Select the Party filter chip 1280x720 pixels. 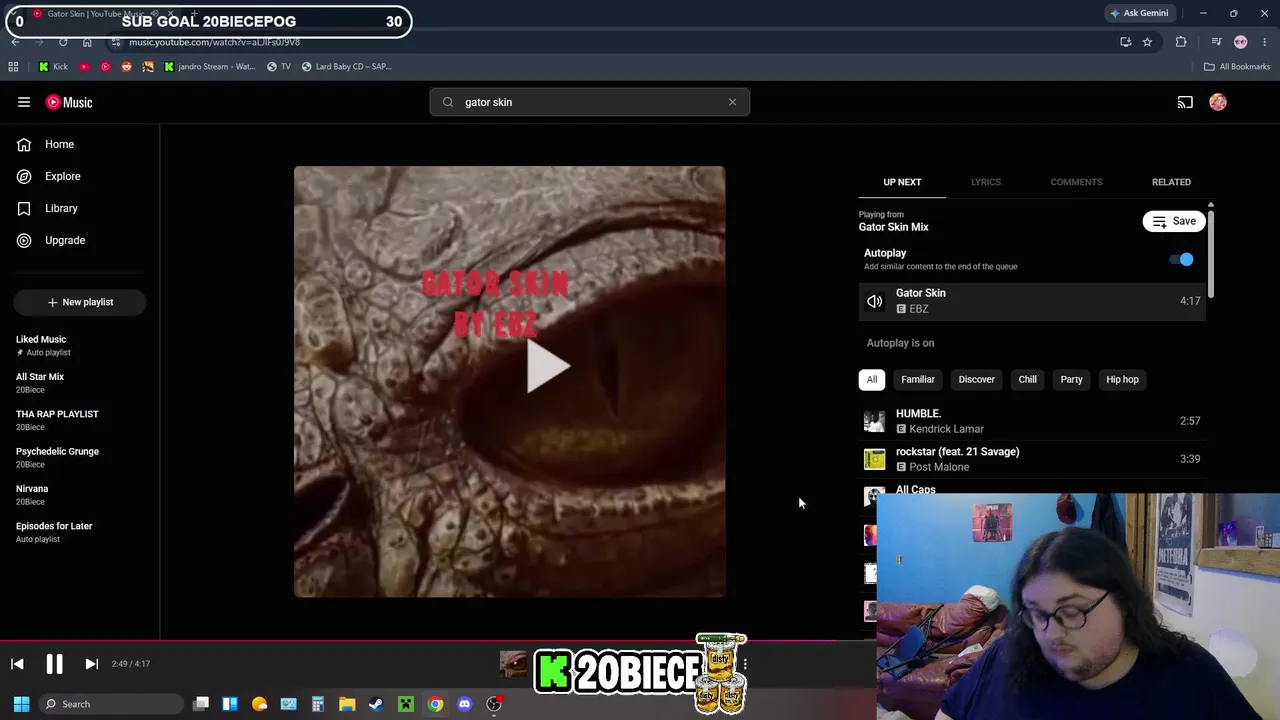1071,379
